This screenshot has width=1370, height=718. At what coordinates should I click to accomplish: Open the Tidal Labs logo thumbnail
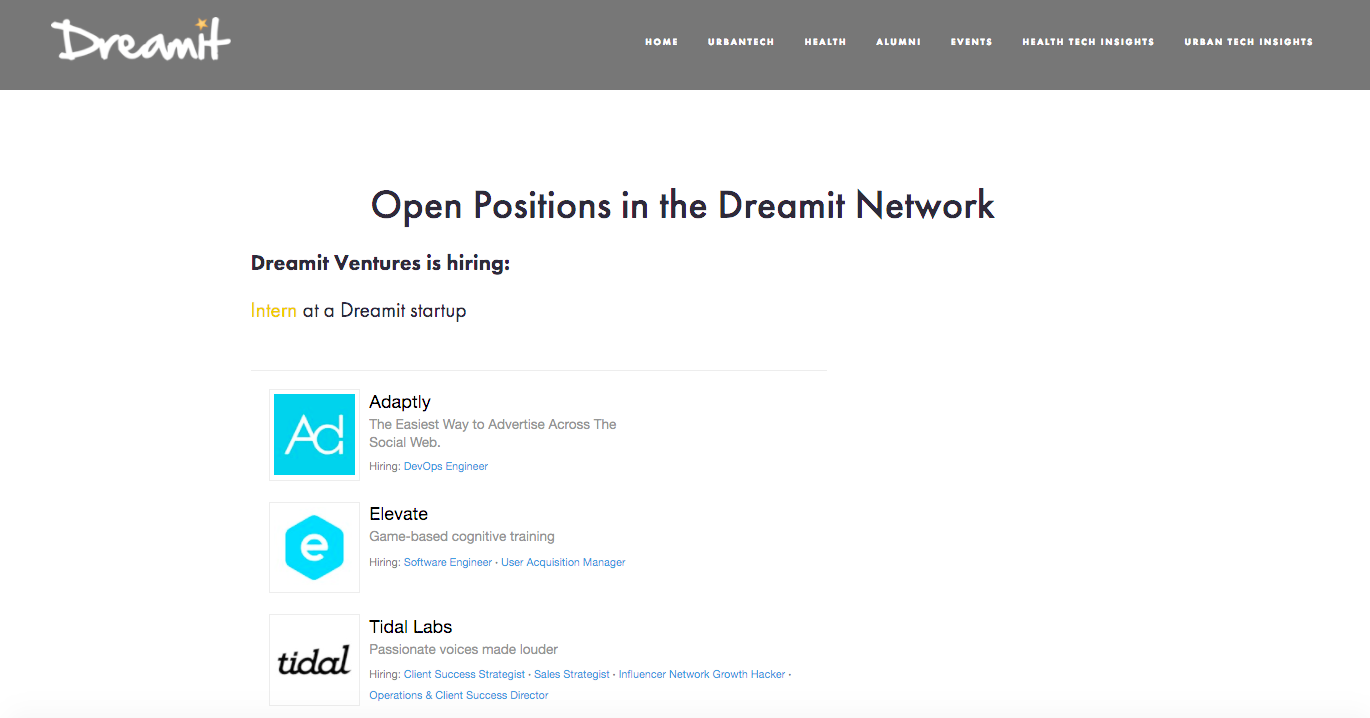[x=314, y=660]
